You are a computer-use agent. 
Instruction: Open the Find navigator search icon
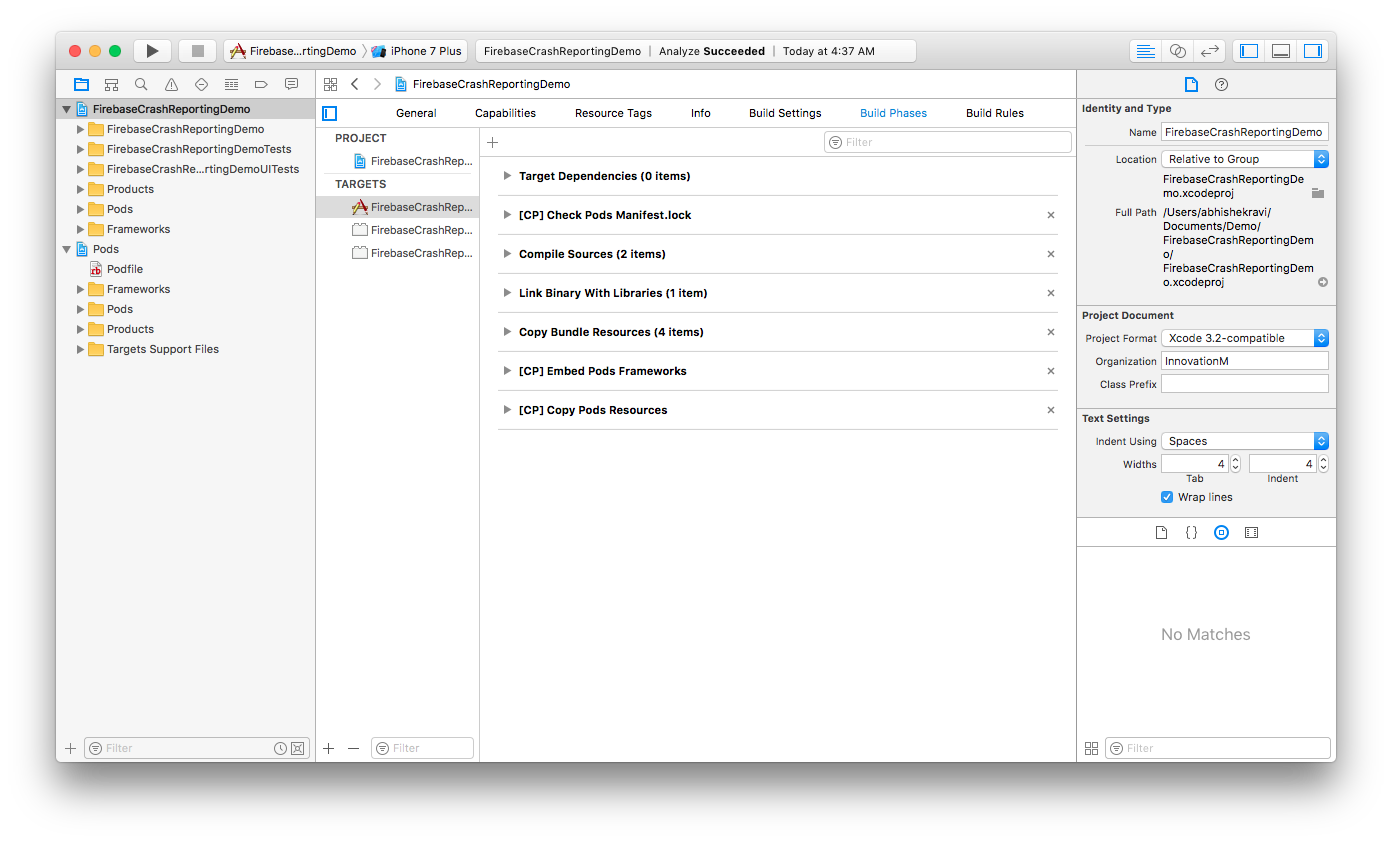tap(141, 85)
